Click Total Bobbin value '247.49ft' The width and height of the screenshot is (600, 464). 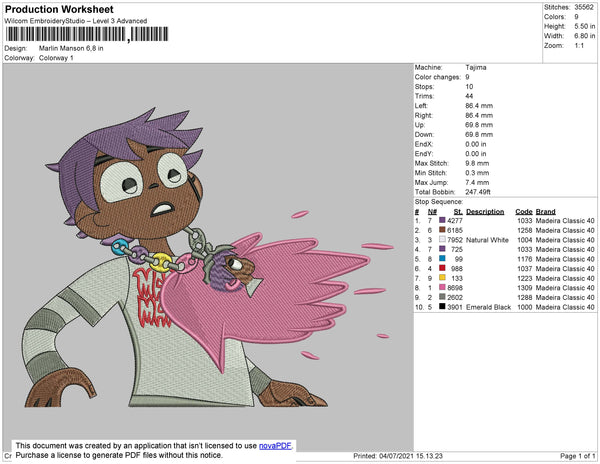(x=478, y=192)
